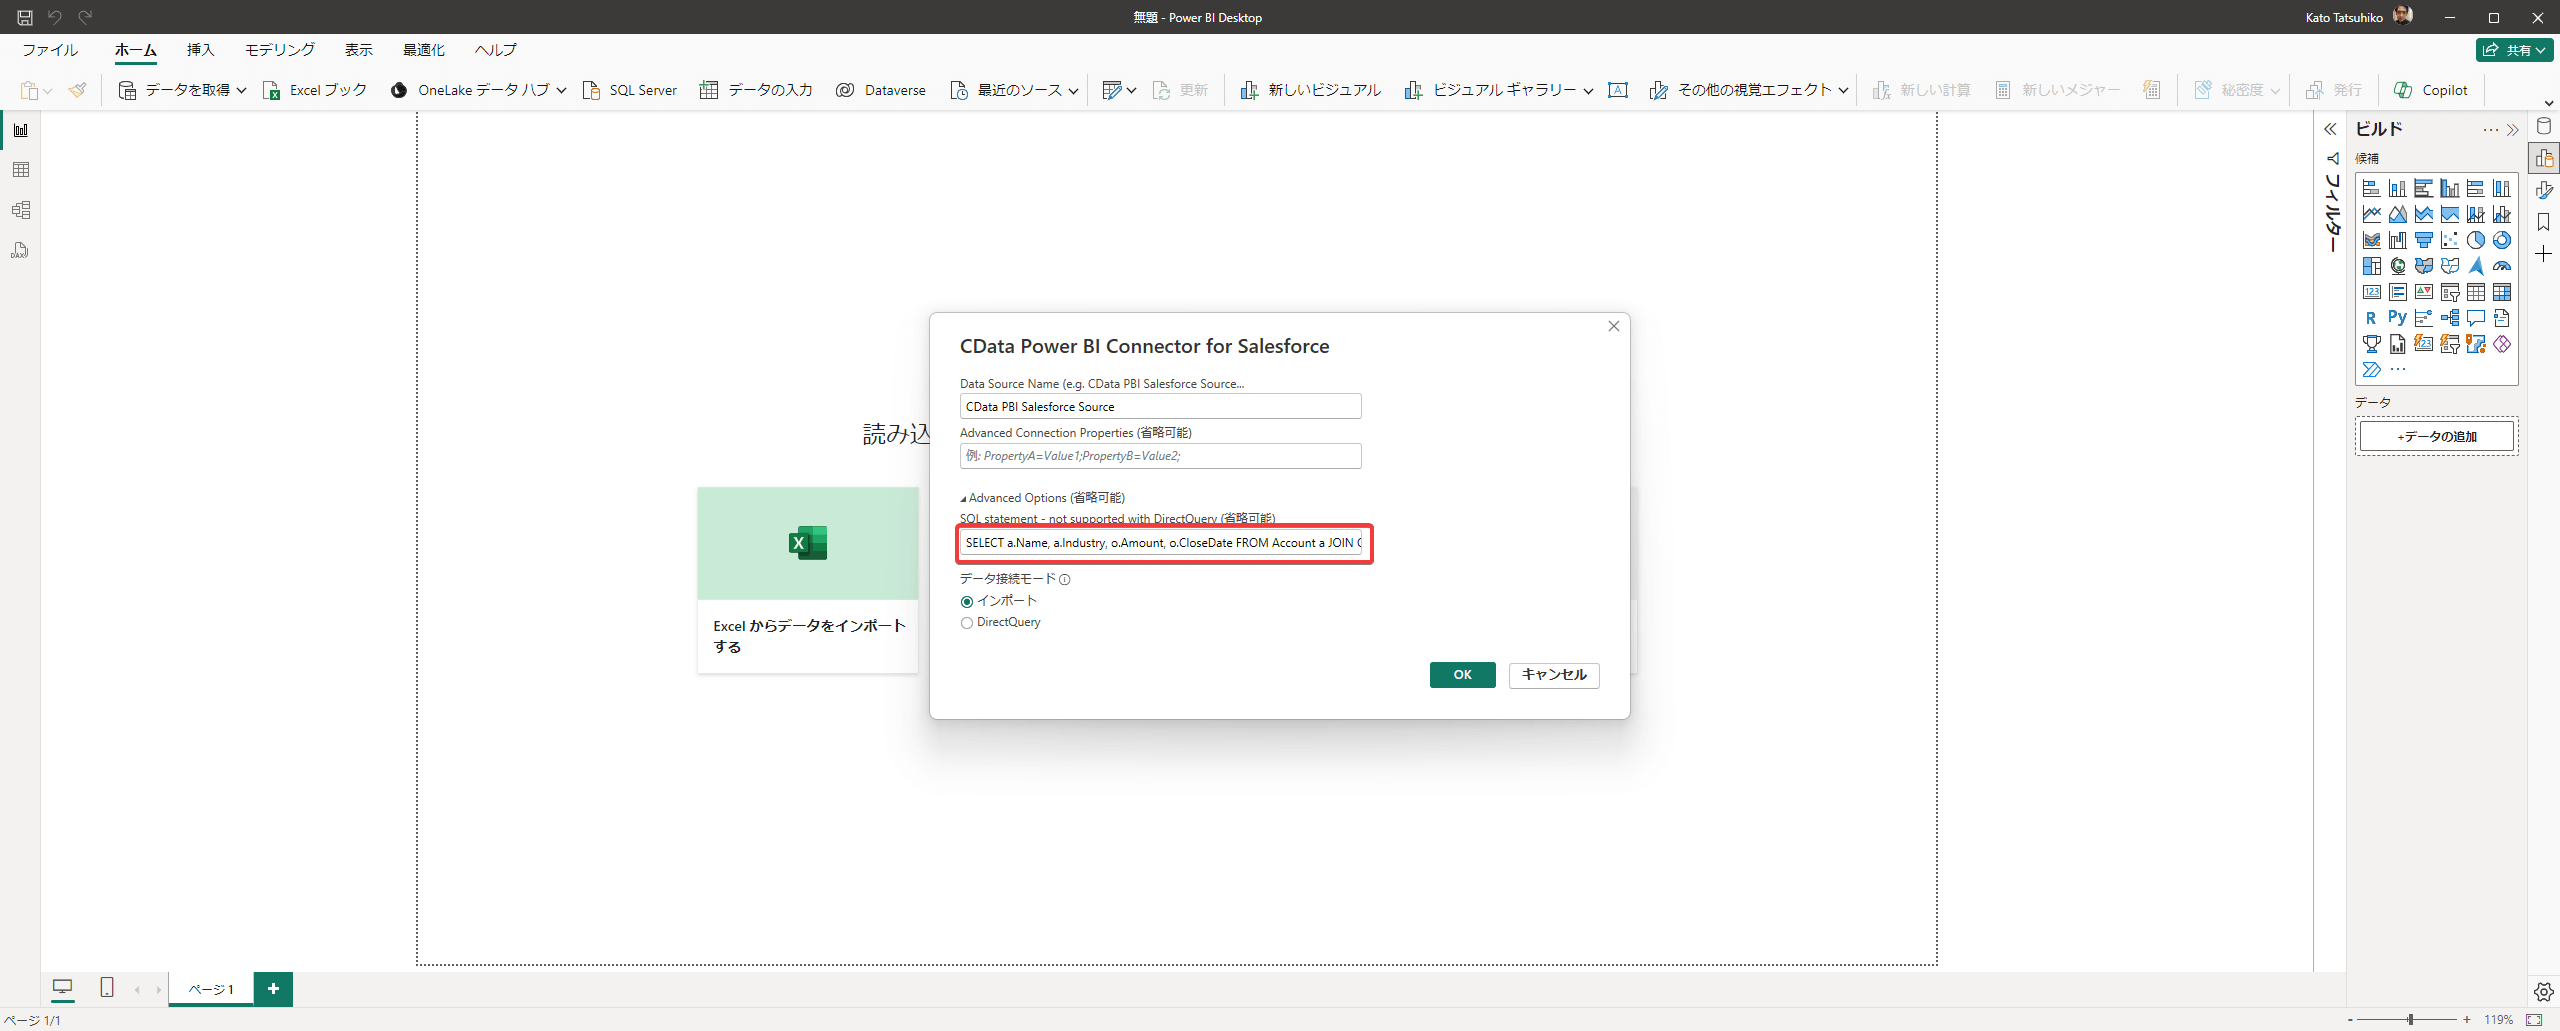Click the Advanced Connection Properties field
The width and height of the screenshot is (2560, 1031).
1160,456
